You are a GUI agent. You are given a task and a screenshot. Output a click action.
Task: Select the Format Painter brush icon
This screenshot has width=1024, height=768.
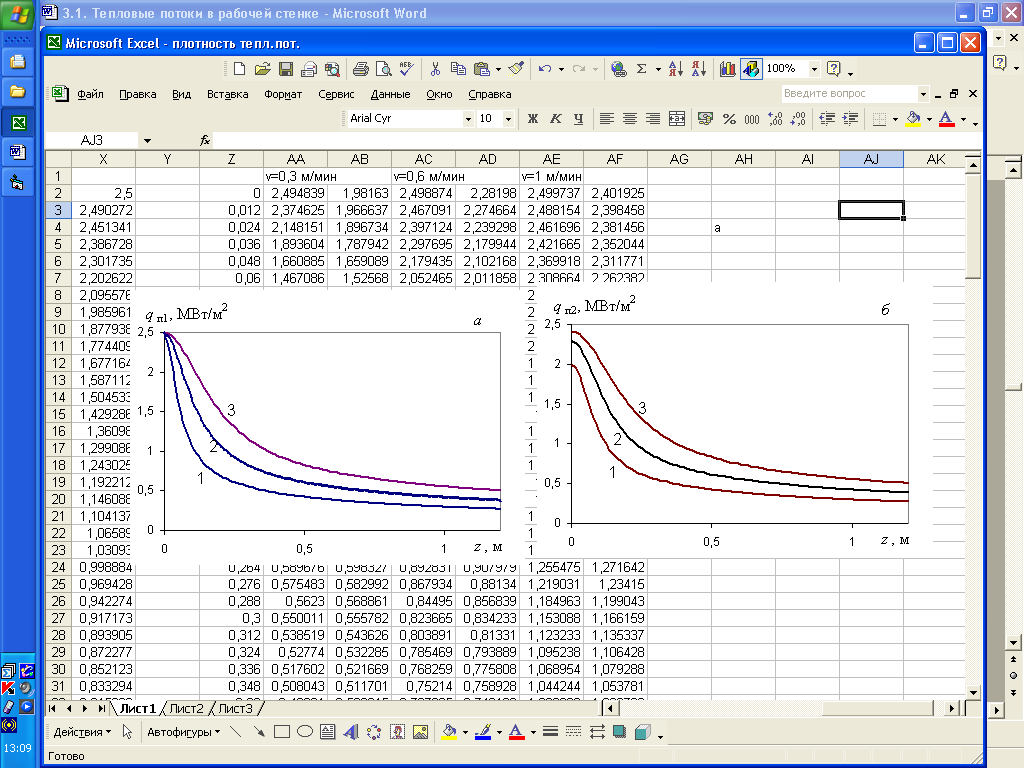click(x=516, y=69)
